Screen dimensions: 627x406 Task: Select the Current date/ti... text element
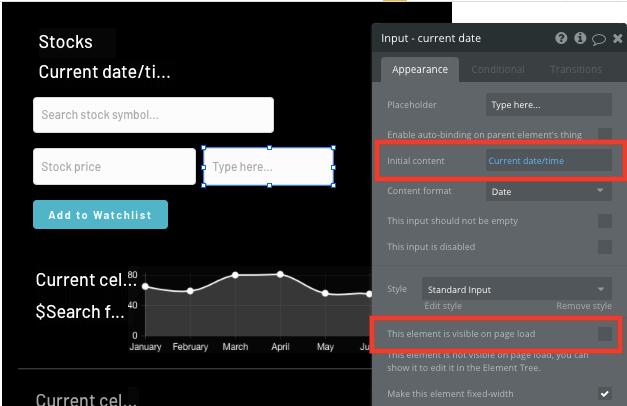click(104, 72)
